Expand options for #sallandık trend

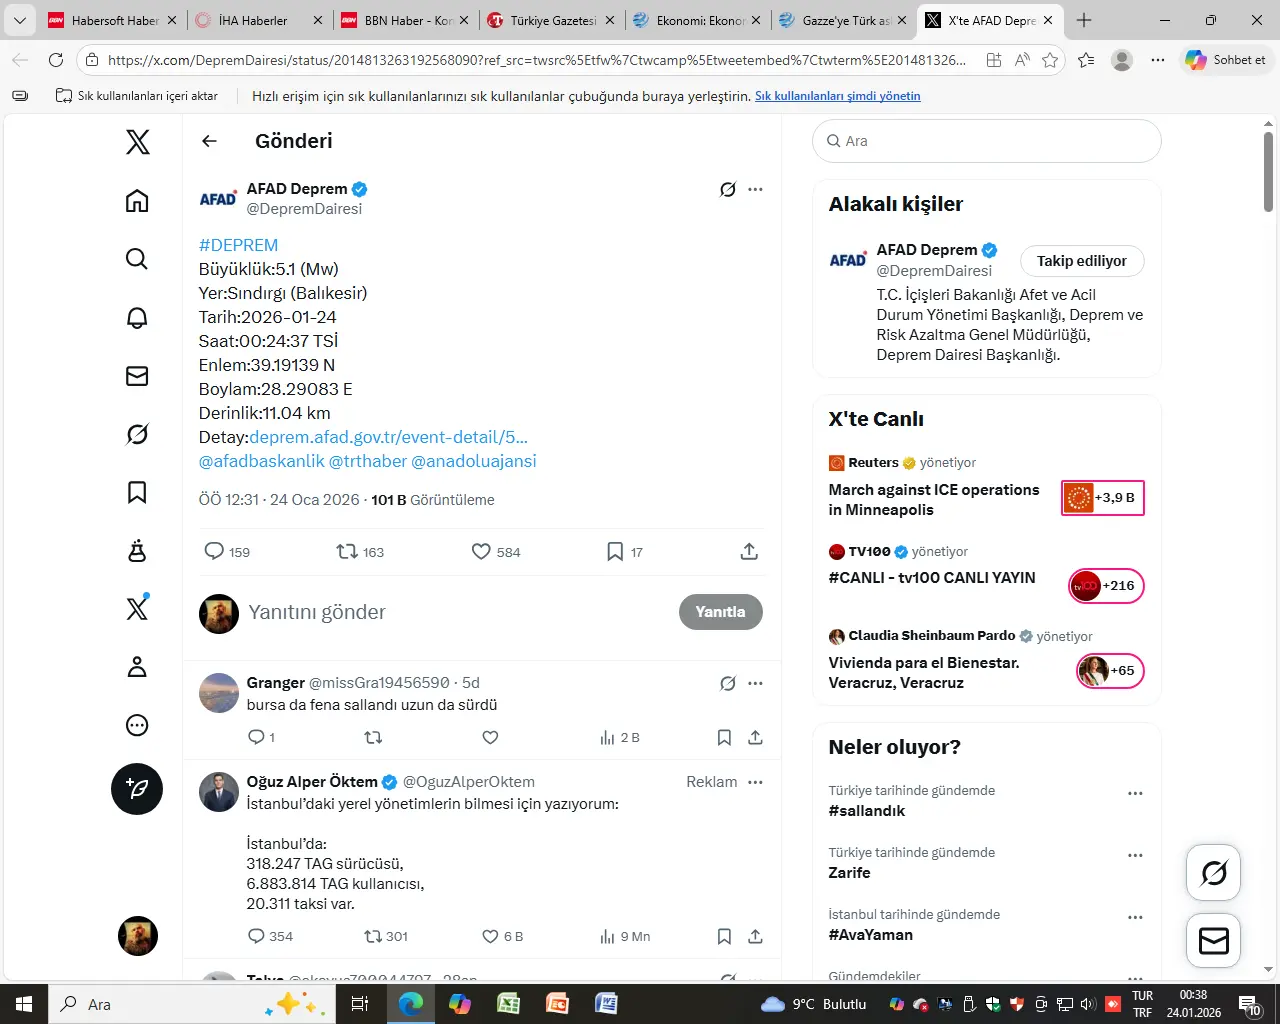[x=1135, y=794]
